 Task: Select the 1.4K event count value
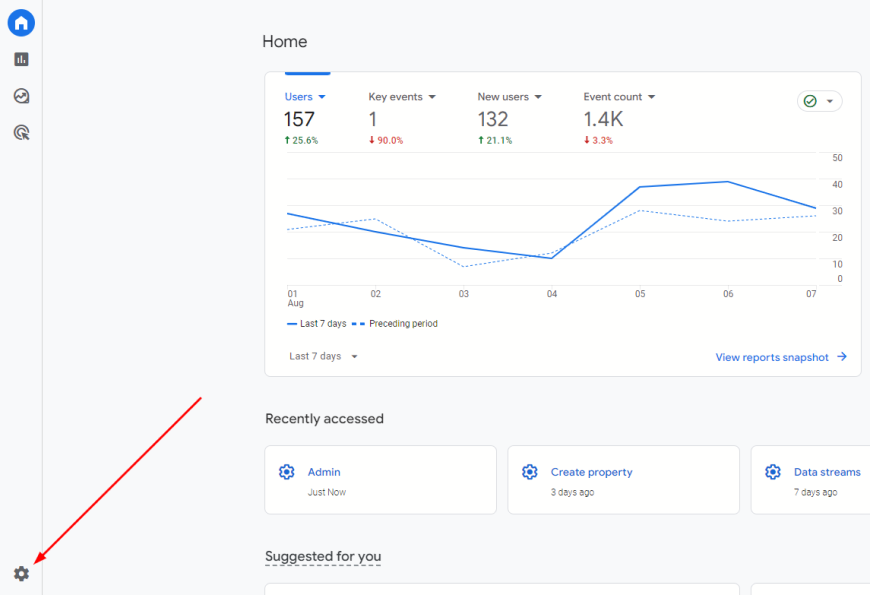pyautogui.click(x=603, y=119)
